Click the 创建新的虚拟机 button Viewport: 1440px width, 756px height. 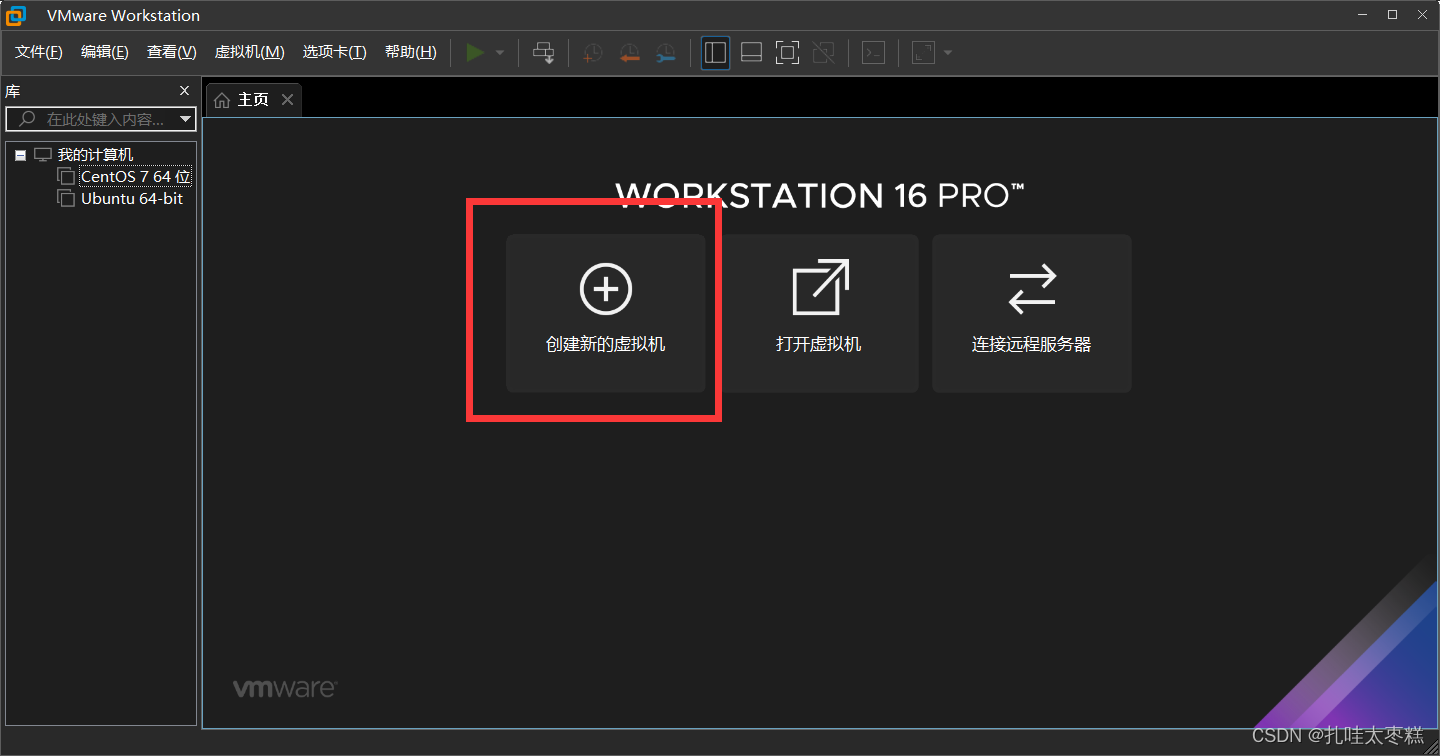606,313
